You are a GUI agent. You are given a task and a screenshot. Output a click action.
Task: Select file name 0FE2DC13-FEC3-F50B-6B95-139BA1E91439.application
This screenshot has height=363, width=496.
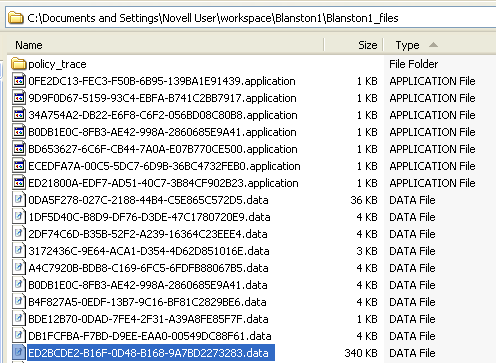click(x=162, y=81)
